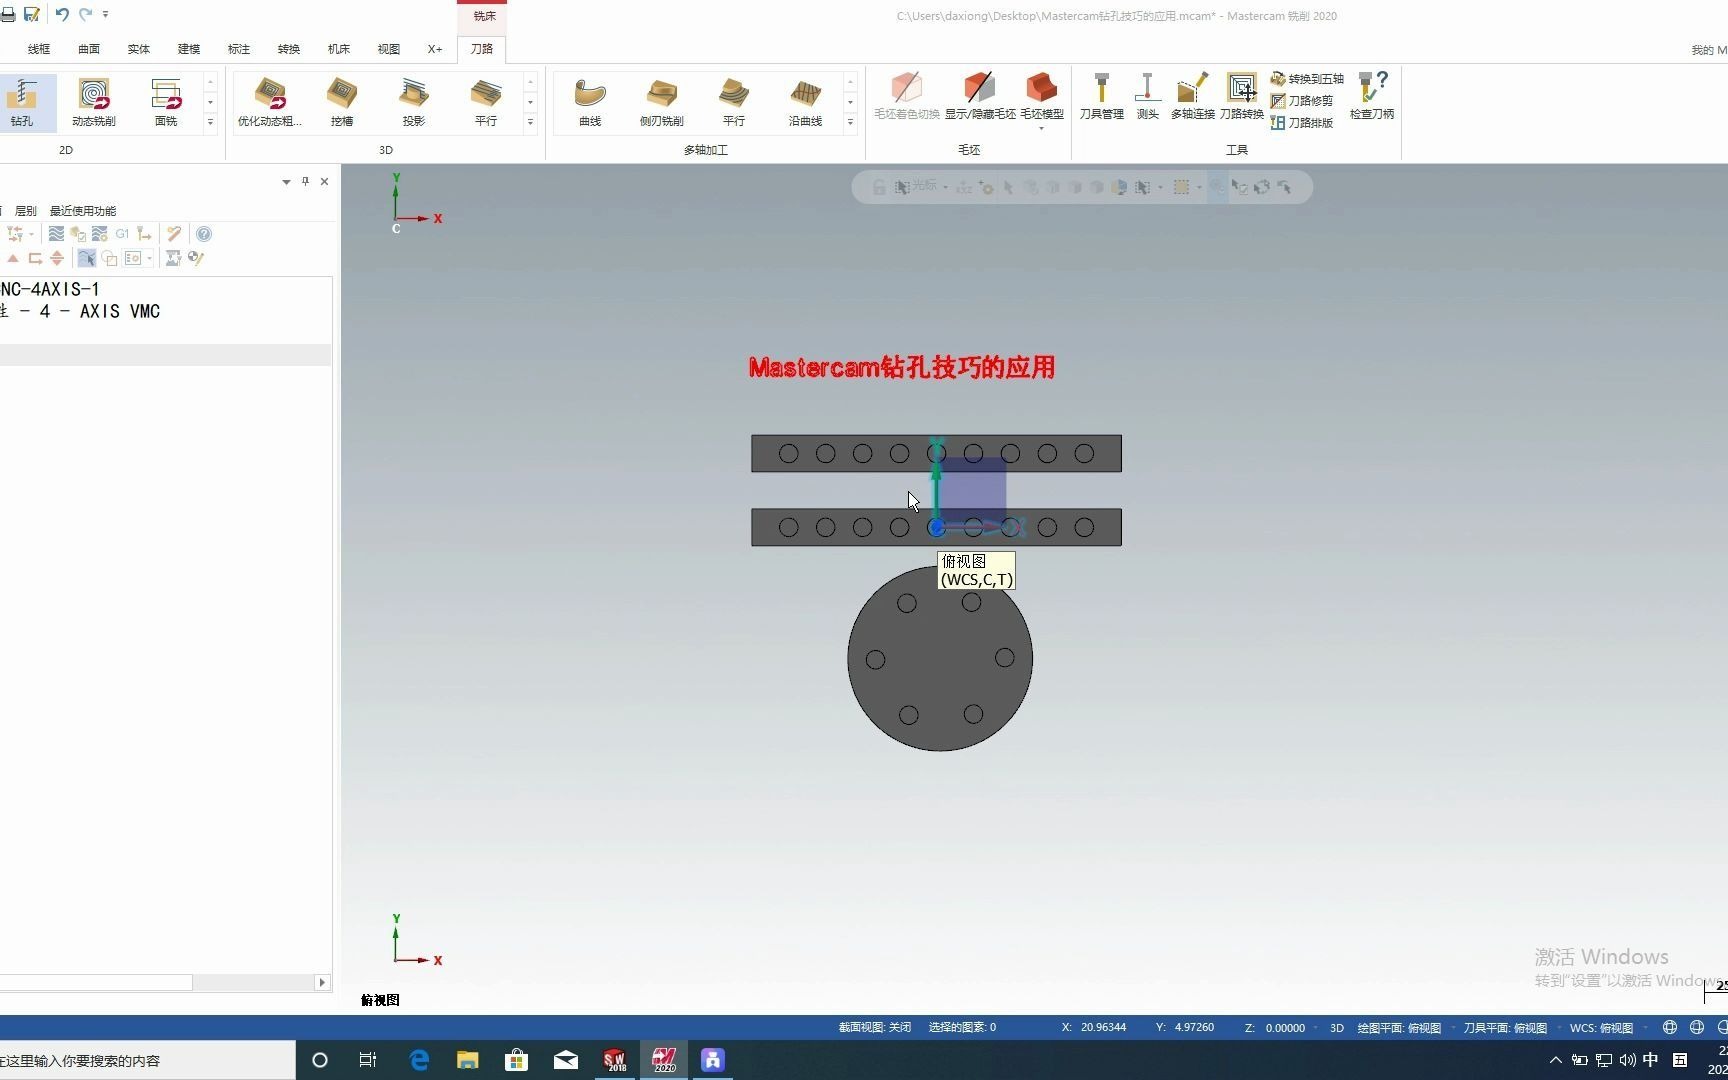Click the regenerate selected operations wave icon
This screenshot has height=1080, width=1728.
56,234
